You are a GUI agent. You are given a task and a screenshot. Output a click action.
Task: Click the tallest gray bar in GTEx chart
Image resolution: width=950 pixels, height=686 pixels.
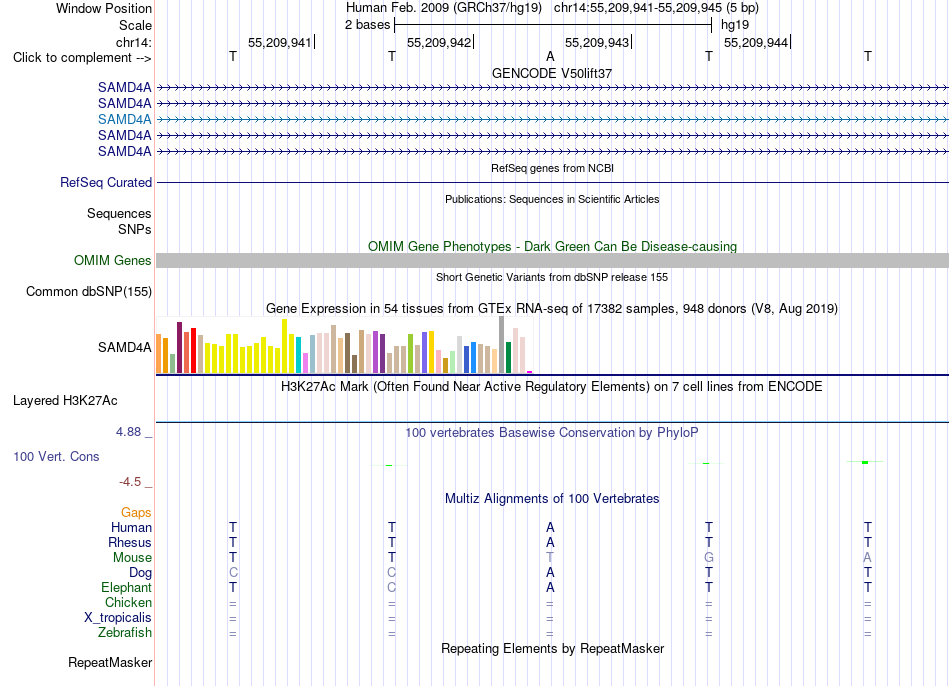point(502,345)
